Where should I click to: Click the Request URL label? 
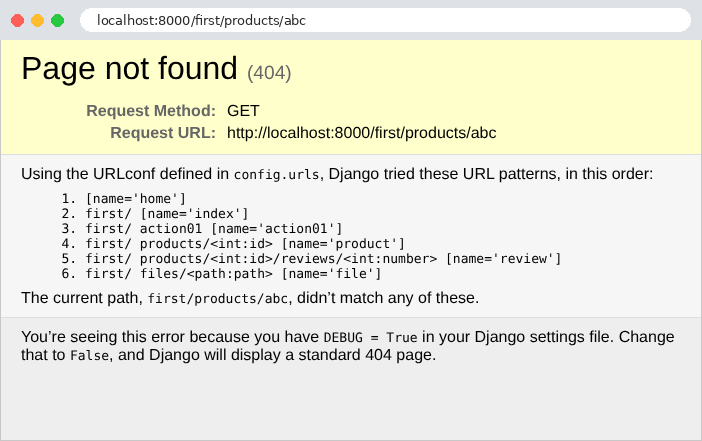163,133
